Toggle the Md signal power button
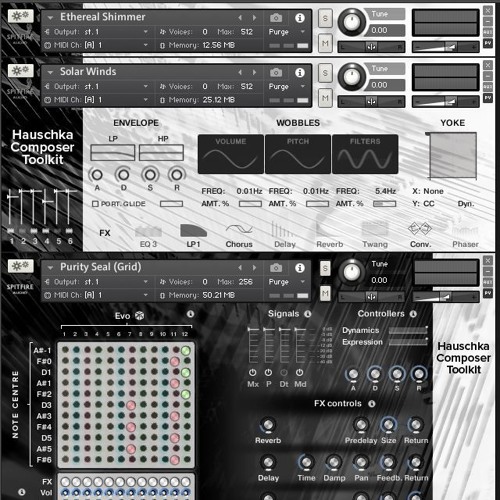Image resolution: width=500 pixels, height=500 pixels. (x=300, y=372)
